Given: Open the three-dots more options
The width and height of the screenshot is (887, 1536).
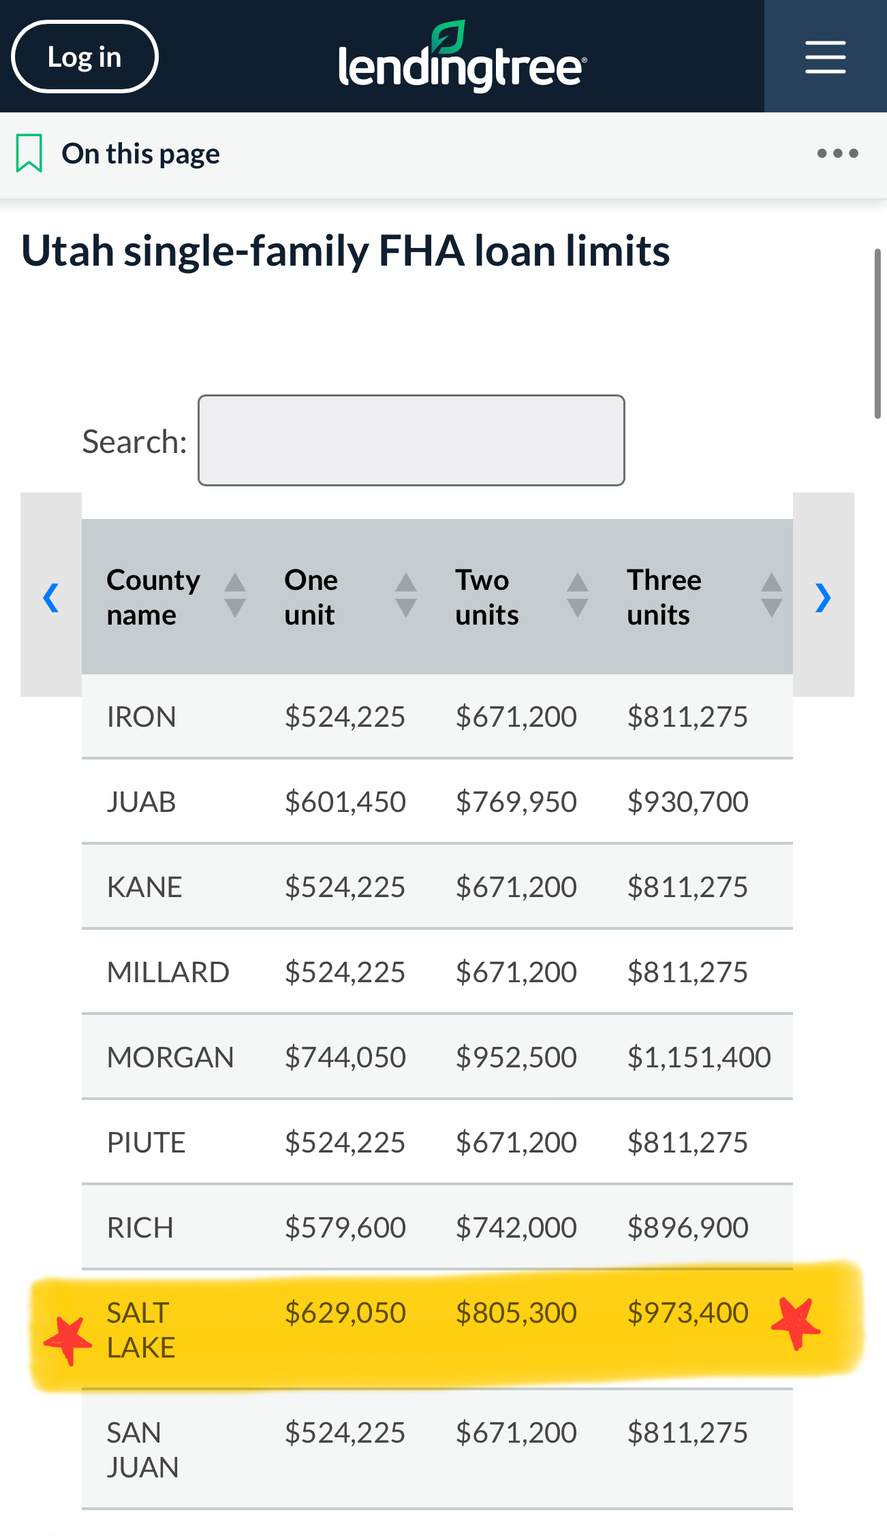Looking at the screenshot, I should pos(837,153).
